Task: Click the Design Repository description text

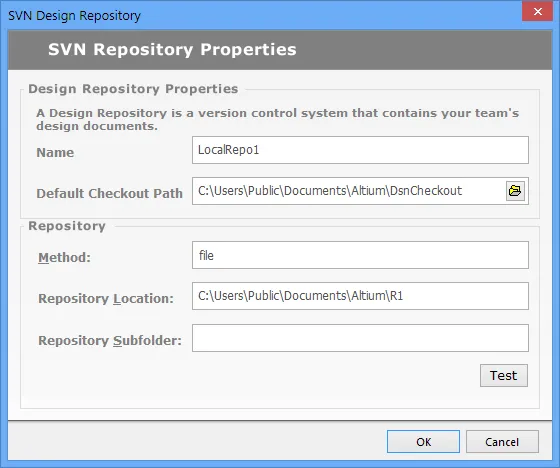Action: (278, 119)
